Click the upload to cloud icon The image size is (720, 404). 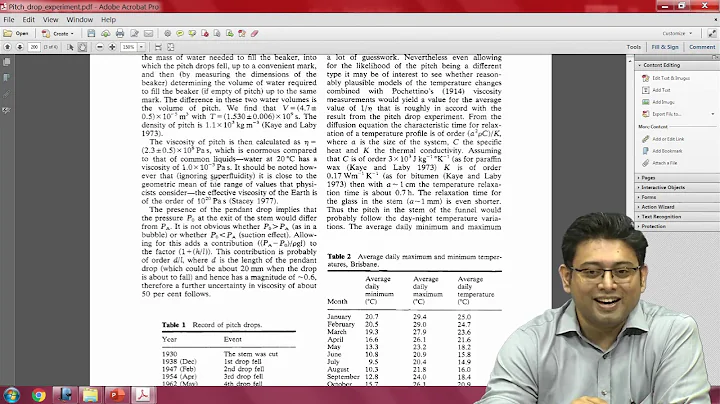[x=106, y=34]
